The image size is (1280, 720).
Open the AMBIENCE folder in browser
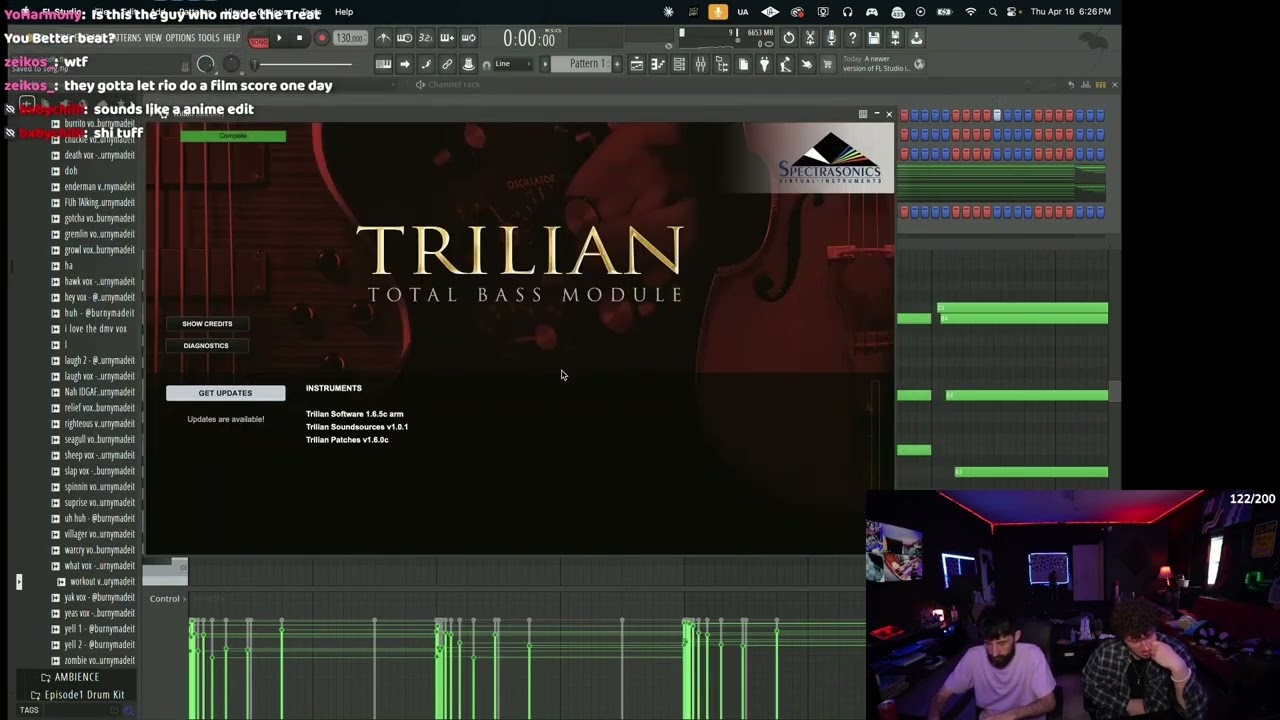(x=77, y=677)
